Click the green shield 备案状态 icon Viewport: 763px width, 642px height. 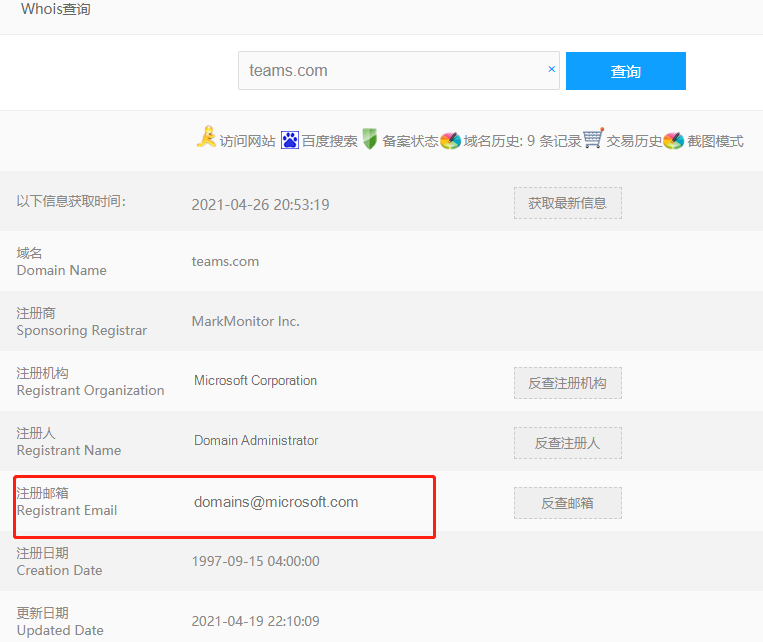[370, 139]
